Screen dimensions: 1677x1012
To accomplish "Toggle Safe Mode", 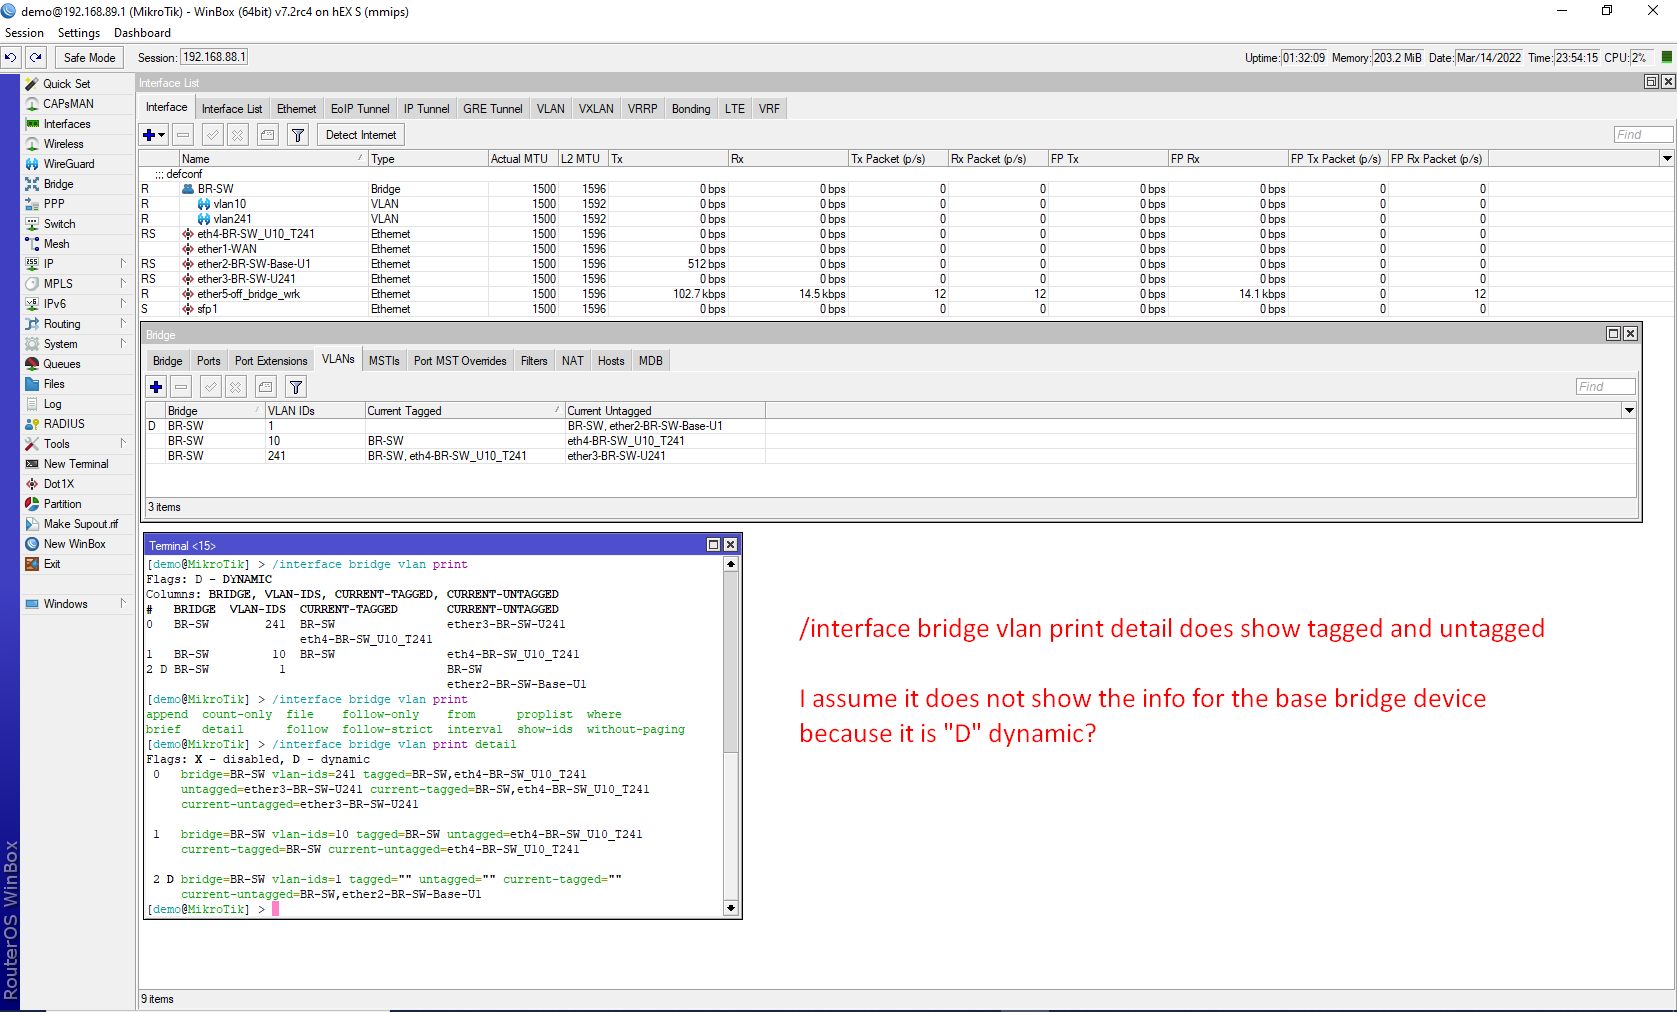I will [89, 58].
